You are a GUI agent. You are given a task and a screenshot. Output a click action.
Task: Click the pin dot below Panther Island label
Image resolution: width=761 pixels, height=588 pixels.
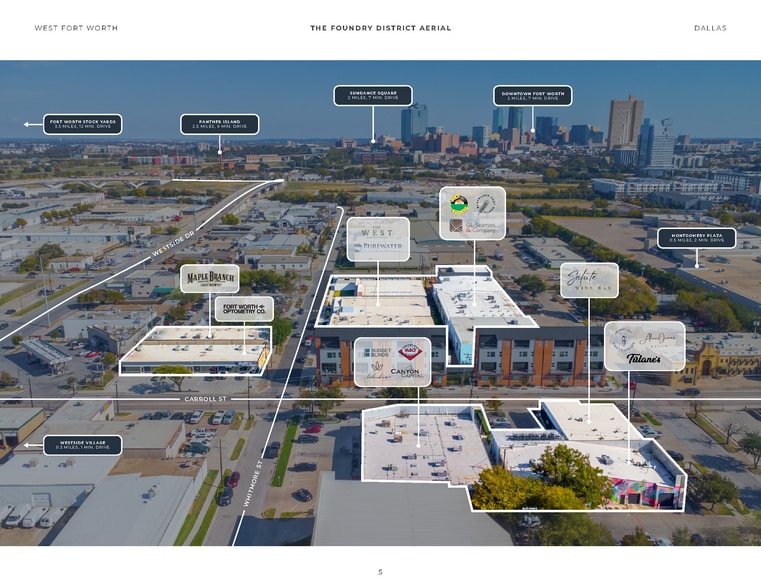point(220,152)
